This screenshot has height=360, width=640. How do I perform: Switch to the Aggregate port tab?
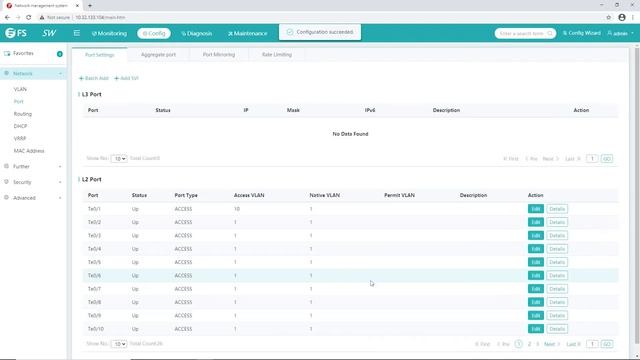click(x=158, y=55)
